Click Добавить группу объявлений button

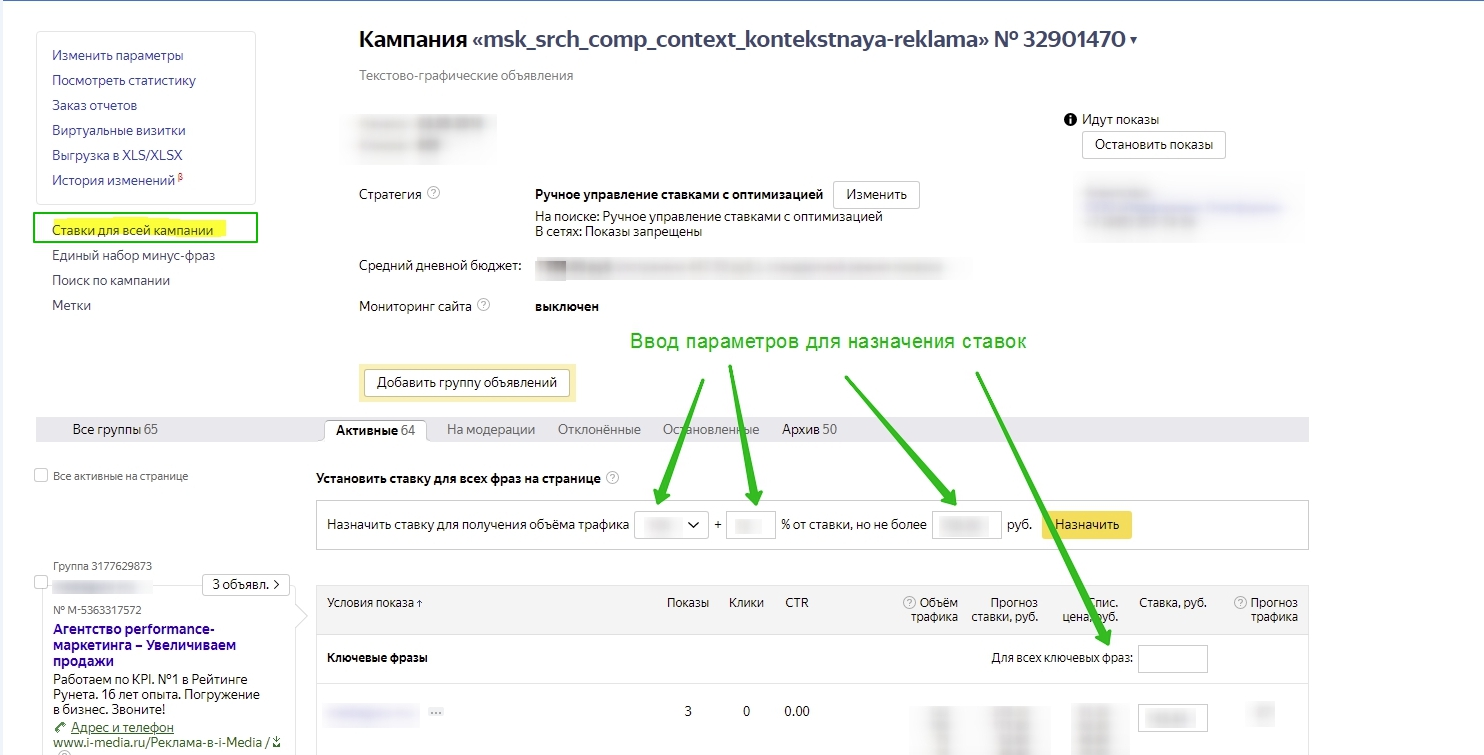pyautogui.click(x=467, y=383)
